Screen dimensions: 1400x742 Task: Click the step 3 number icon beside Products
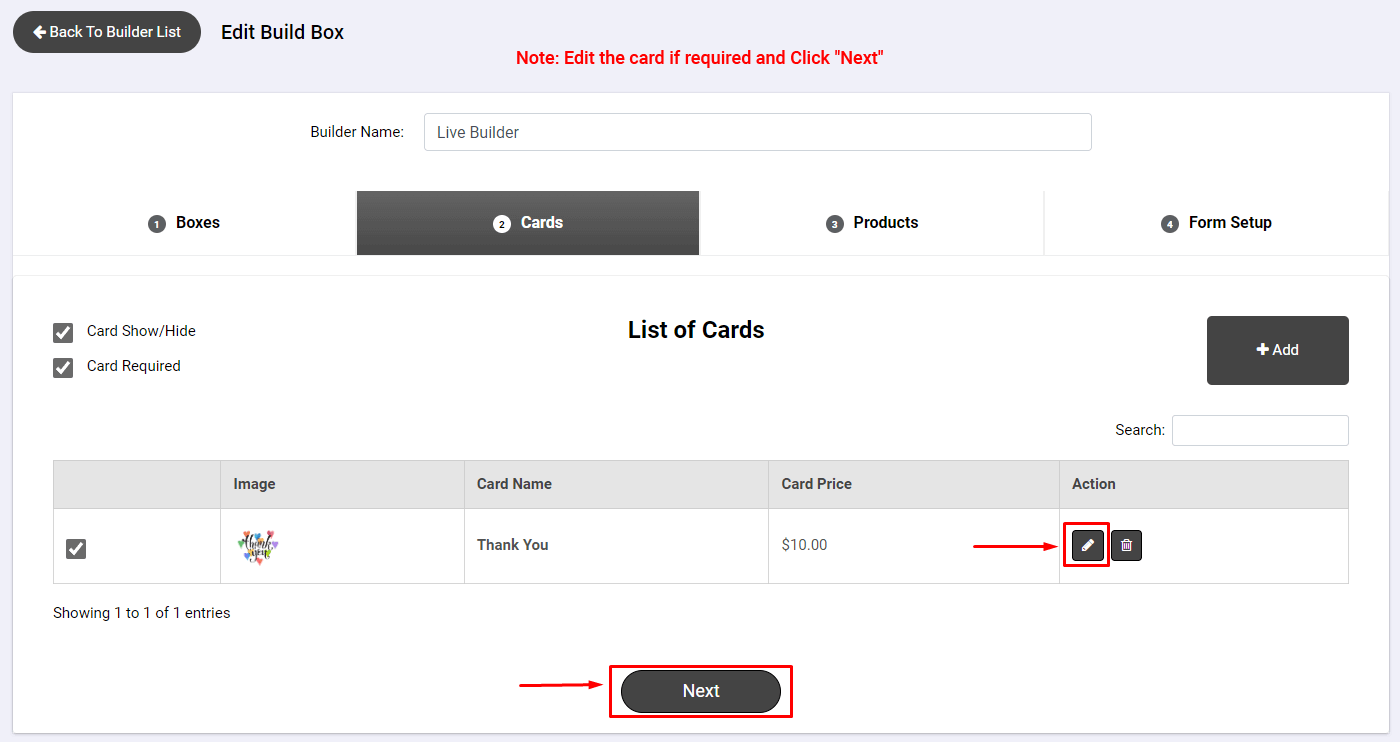(x=835, y=224)
